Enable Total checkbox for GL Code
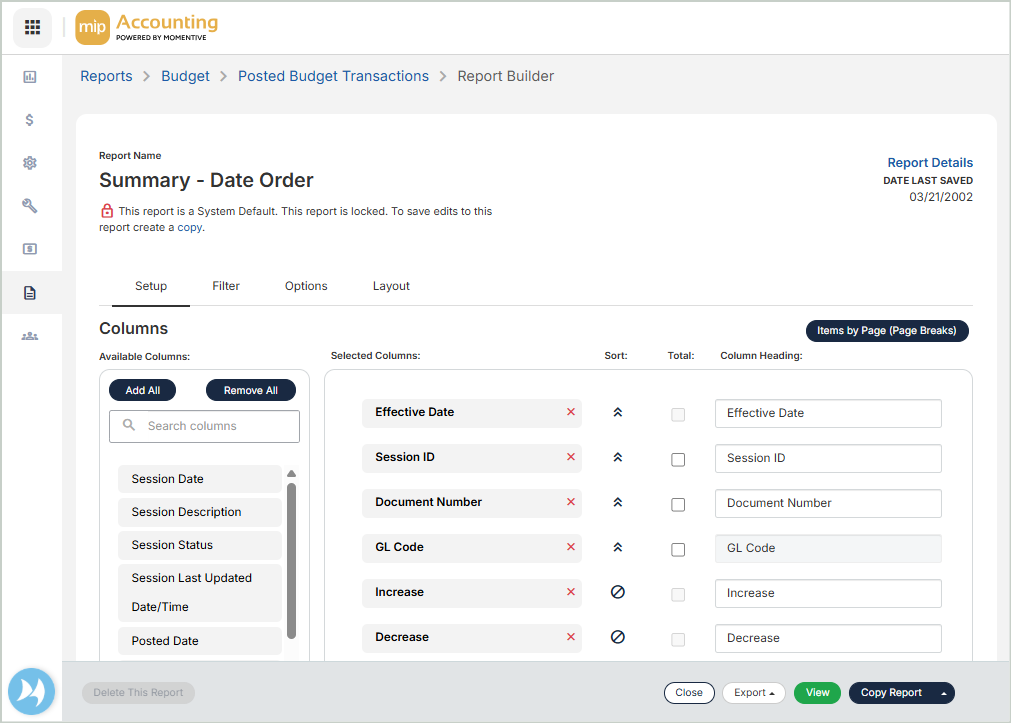The width and height of the screenshot is (1011, 723). click(x=678, y=550)
